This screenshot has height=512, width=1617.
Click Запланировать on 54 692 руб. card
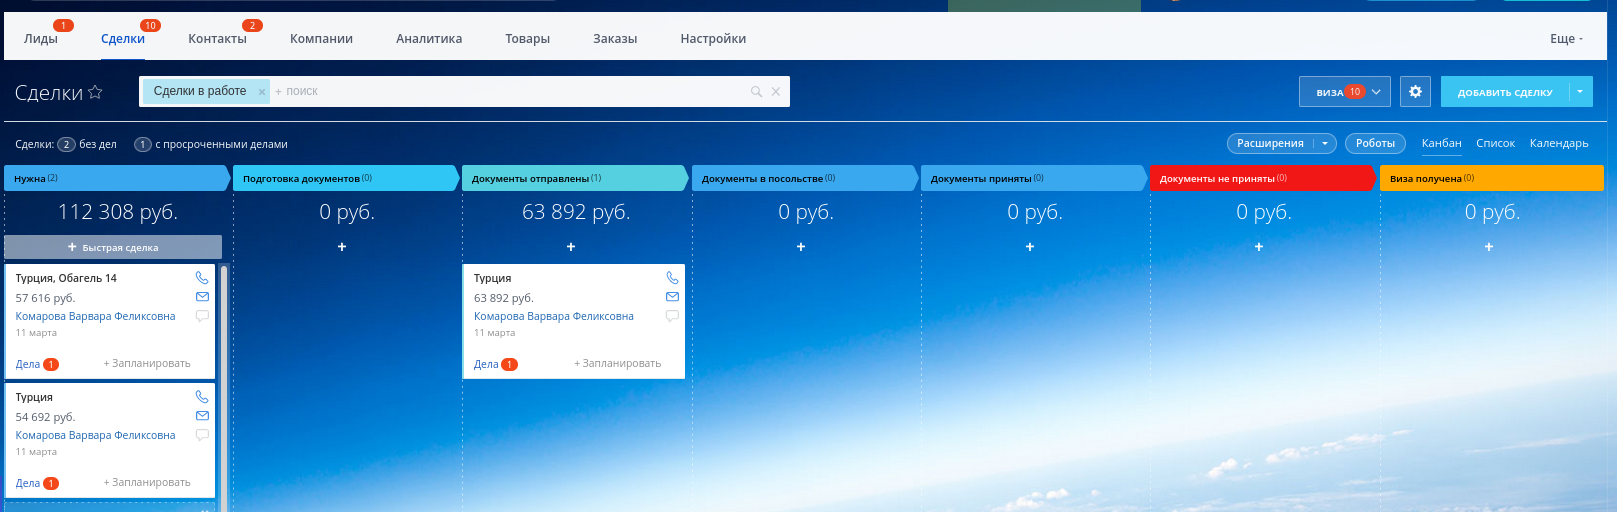tap(147, 483)
